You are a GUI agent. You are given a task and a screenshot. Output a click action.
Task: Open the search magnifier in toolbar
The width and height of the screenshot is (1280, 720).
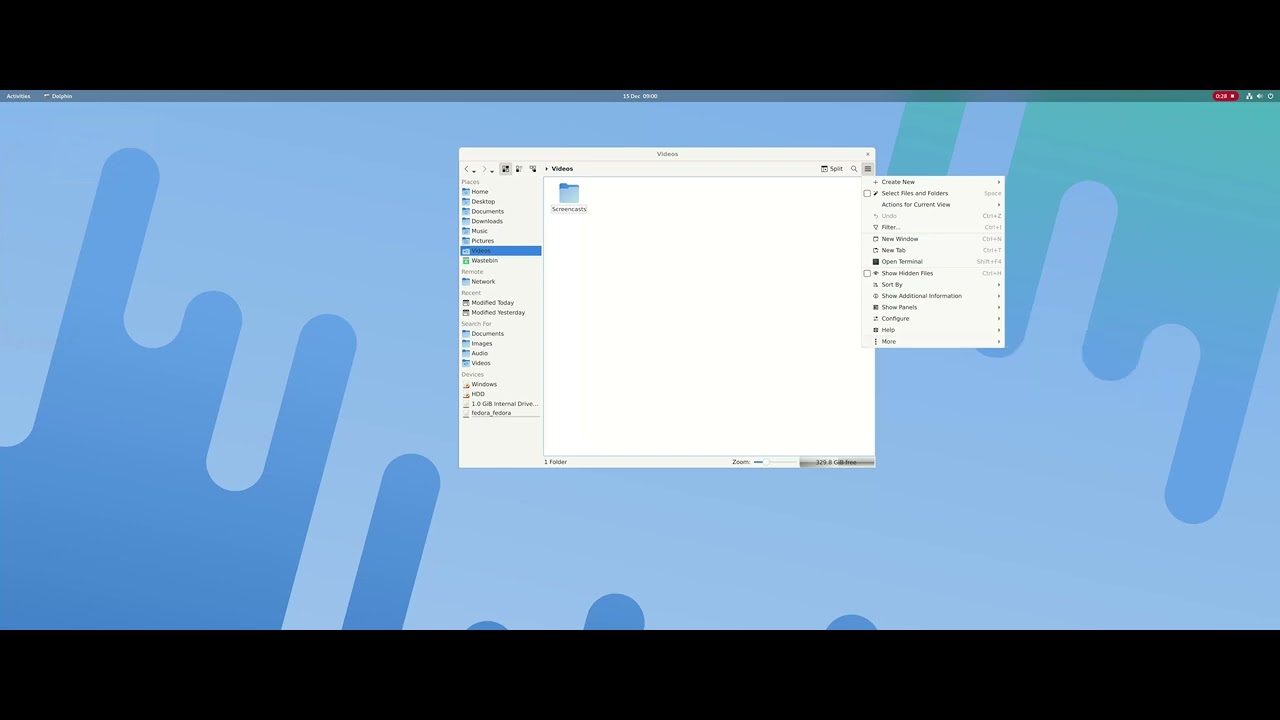854,169
